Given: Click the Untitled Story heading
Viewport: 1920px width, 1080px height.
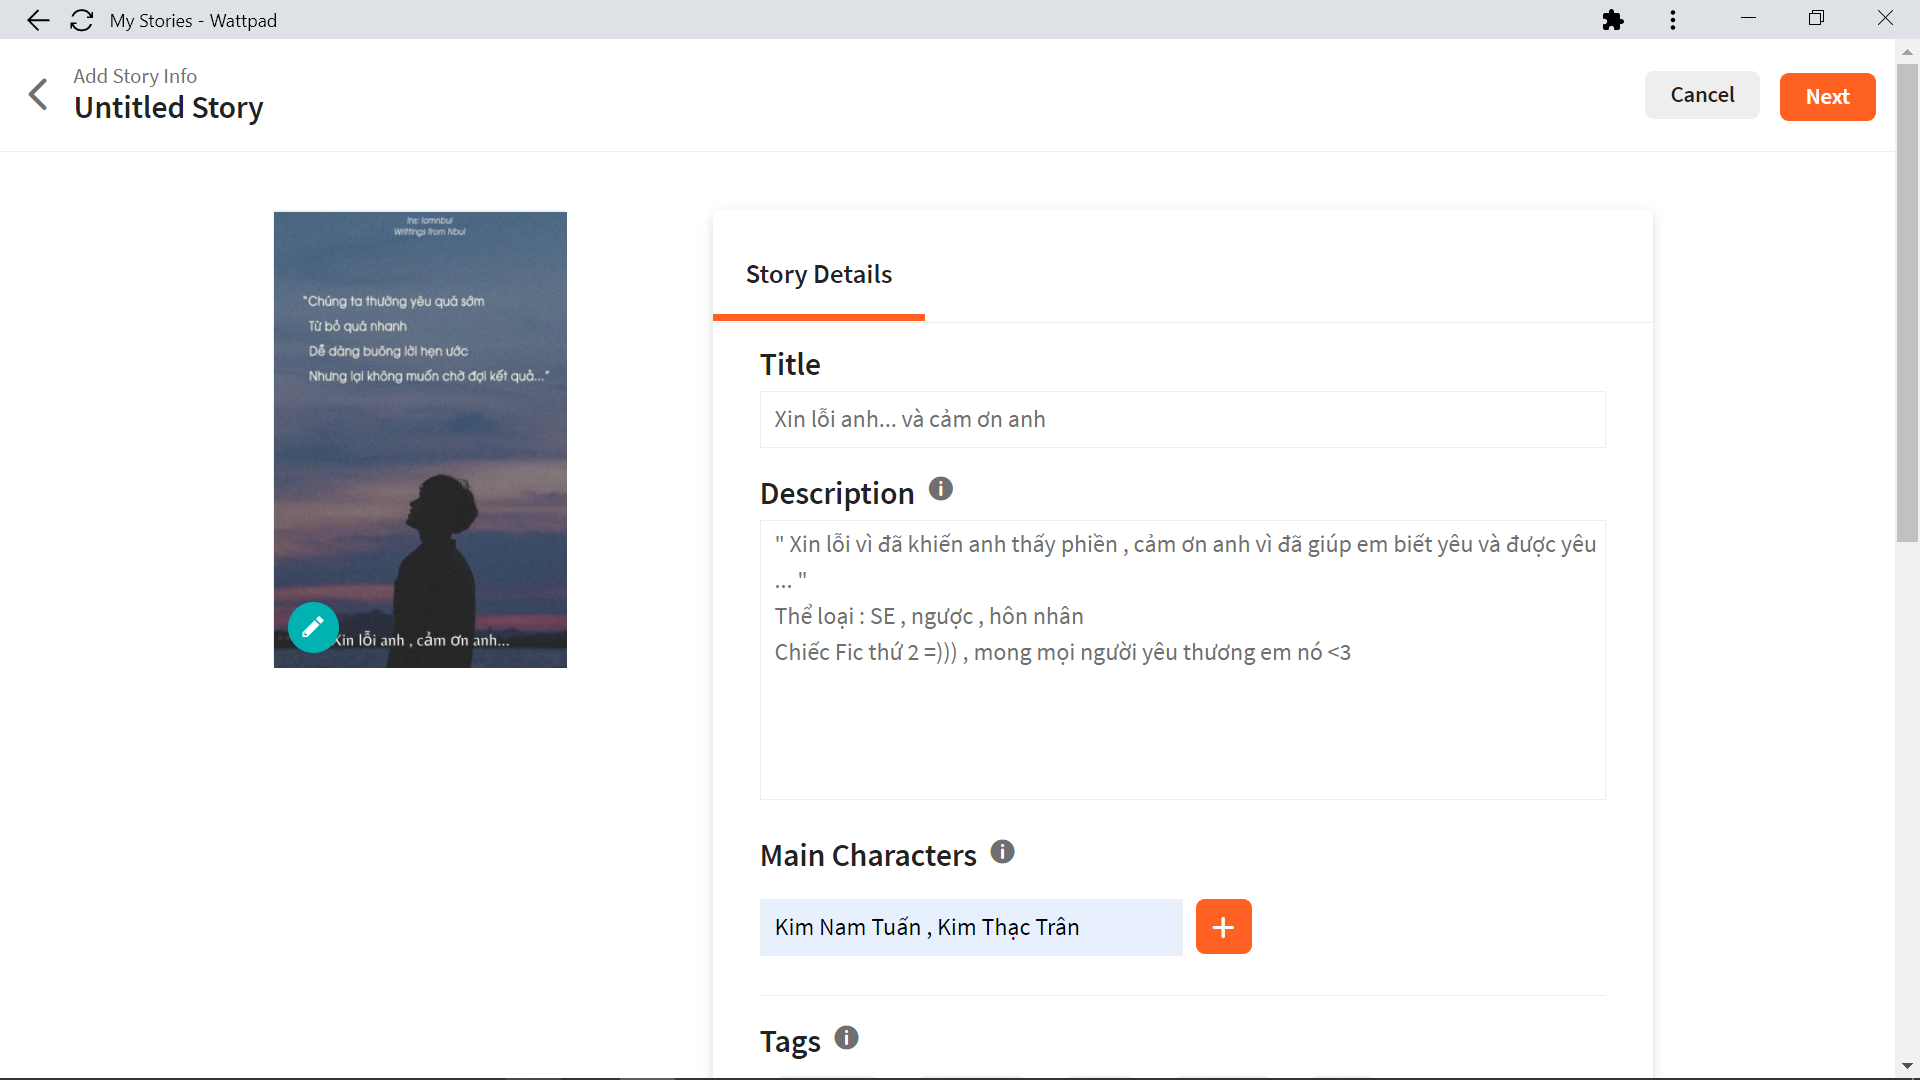Looking at the screenshot, I should click(169, 107).
